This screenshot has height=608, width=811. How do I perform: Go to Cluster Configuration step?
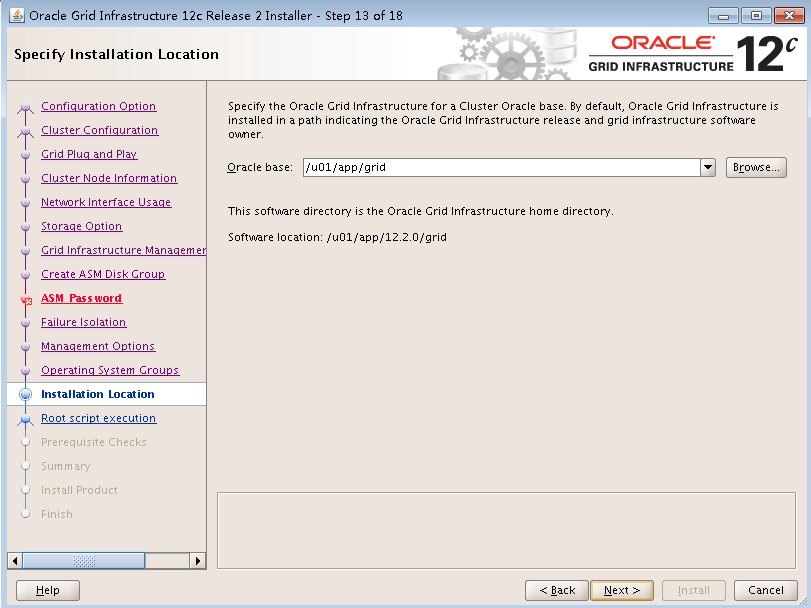click(99, 130)
